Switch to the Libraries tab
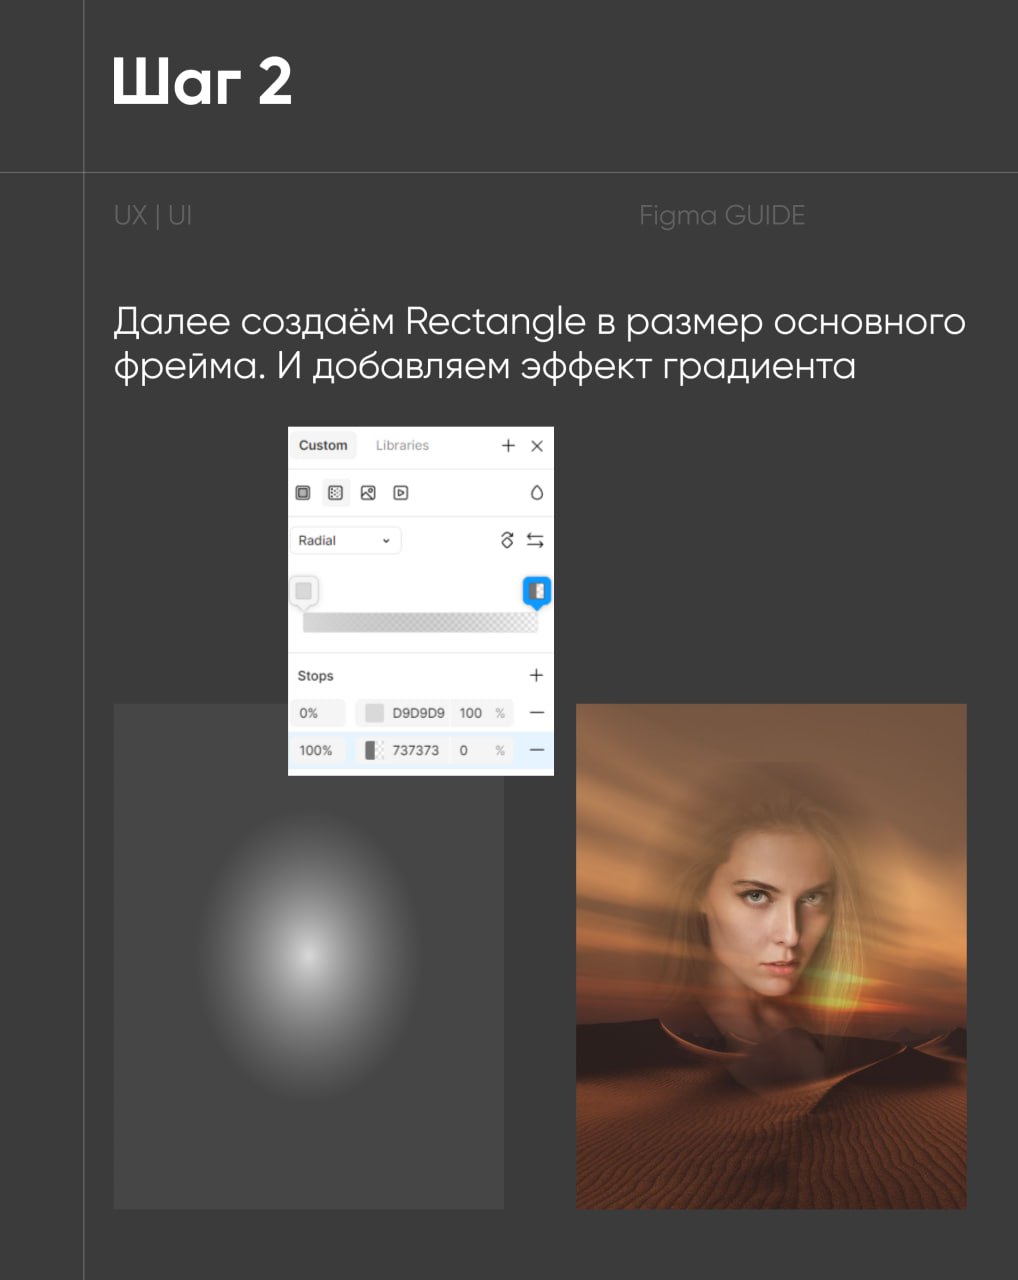The width and height of the screenshot is (1018, 1280). click(402, 446)
